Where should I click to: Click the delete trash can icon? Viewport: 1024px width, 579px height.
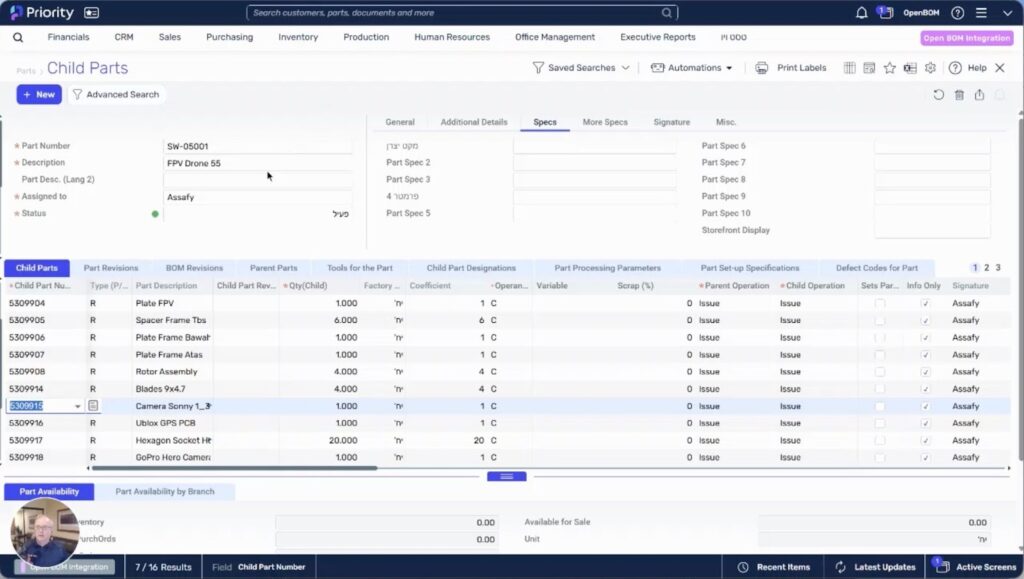pos(959,95)
